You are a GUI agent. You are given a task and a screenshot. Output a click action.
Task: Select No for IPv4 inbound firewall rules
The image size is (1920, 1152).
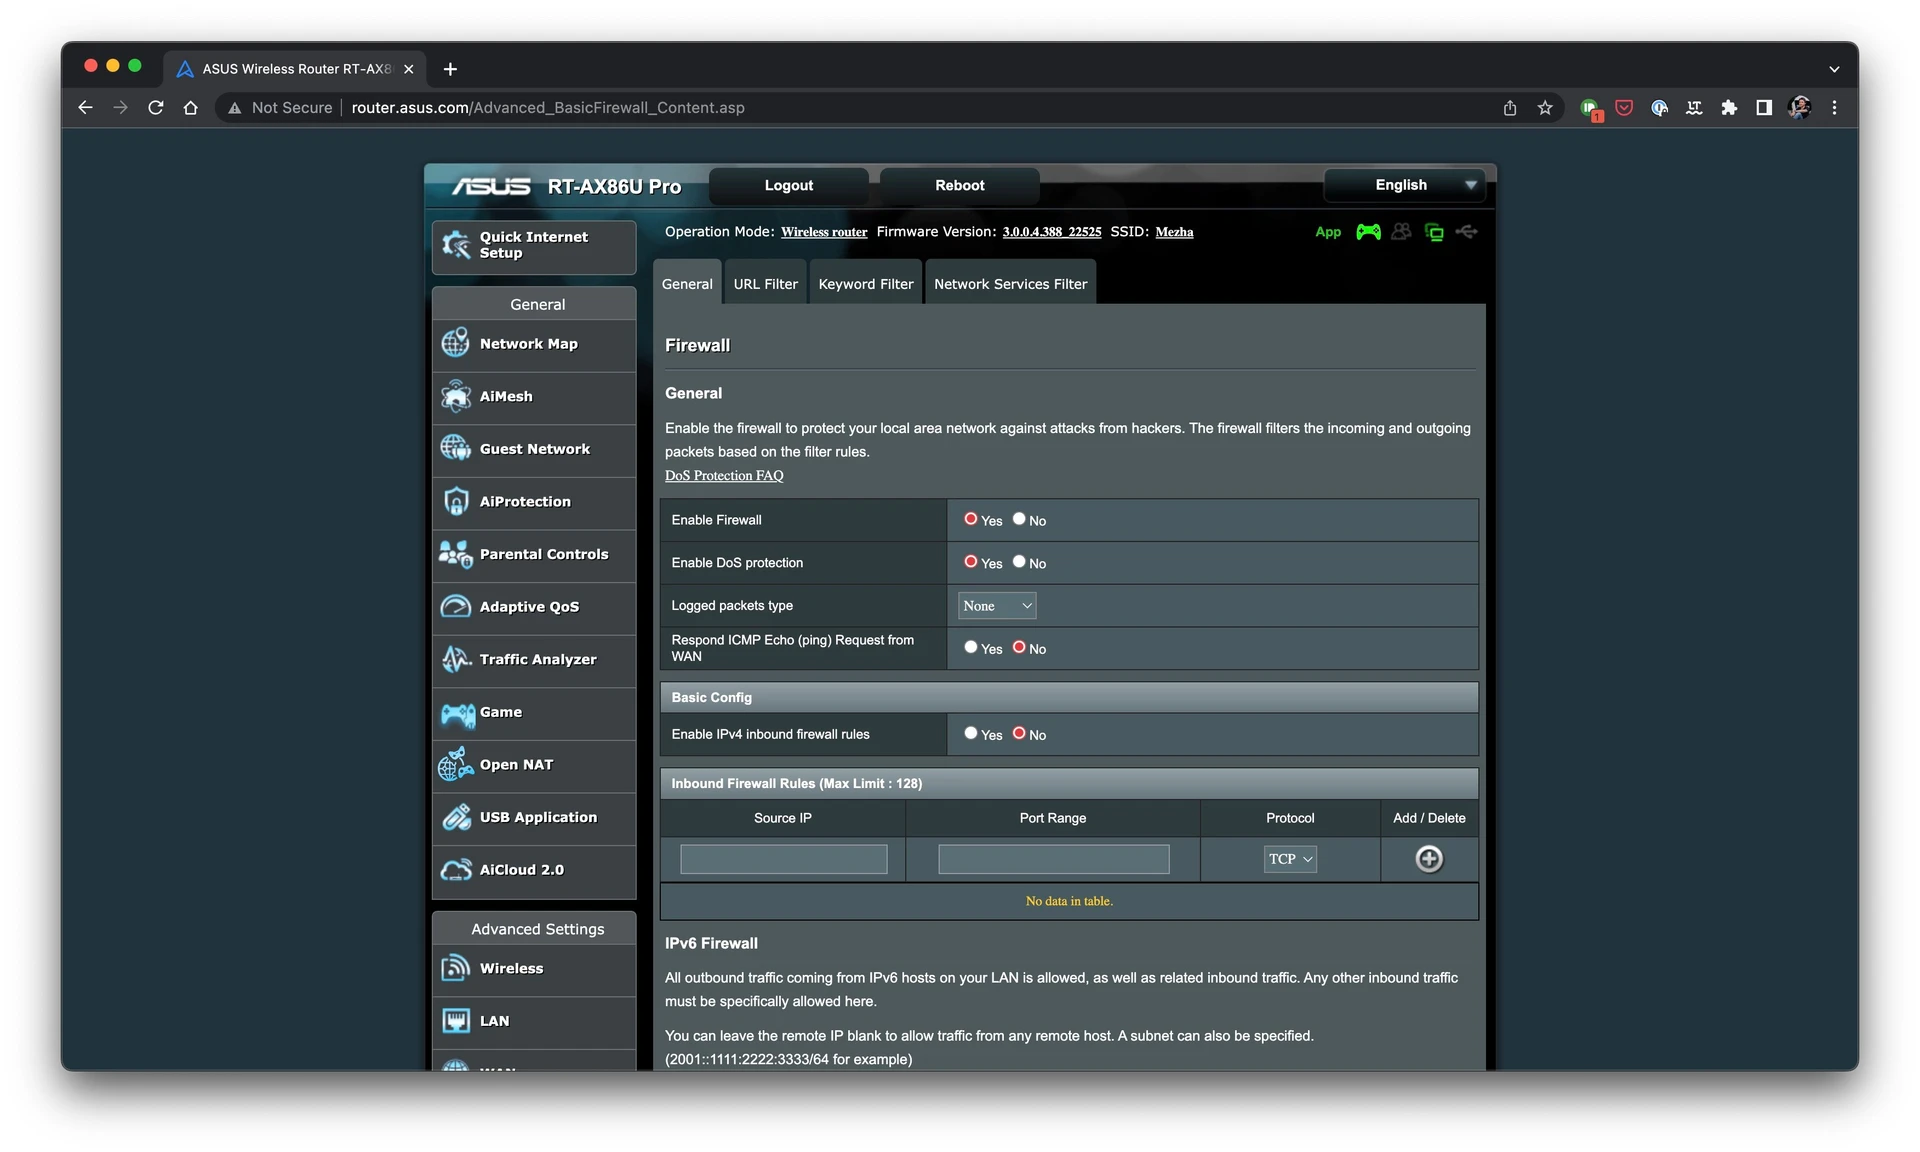click(1019, 733)
